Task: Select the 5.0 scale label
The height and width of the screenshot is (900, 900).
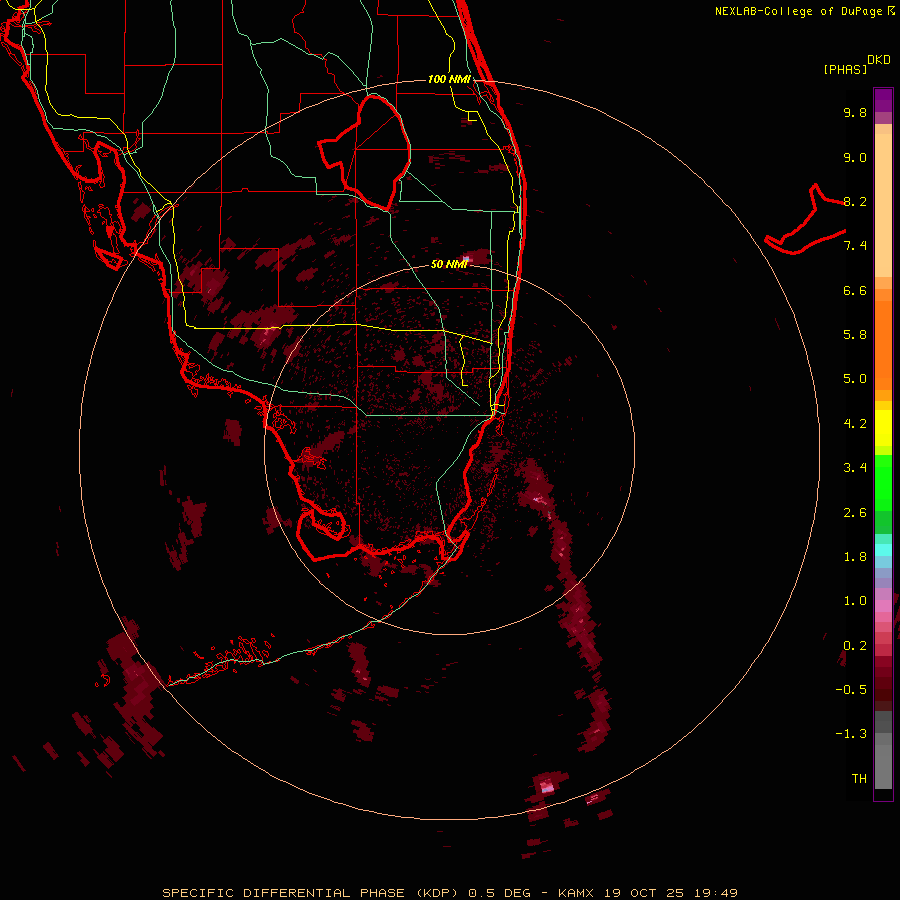Action: pyautogui.click(x=855, y=379)
